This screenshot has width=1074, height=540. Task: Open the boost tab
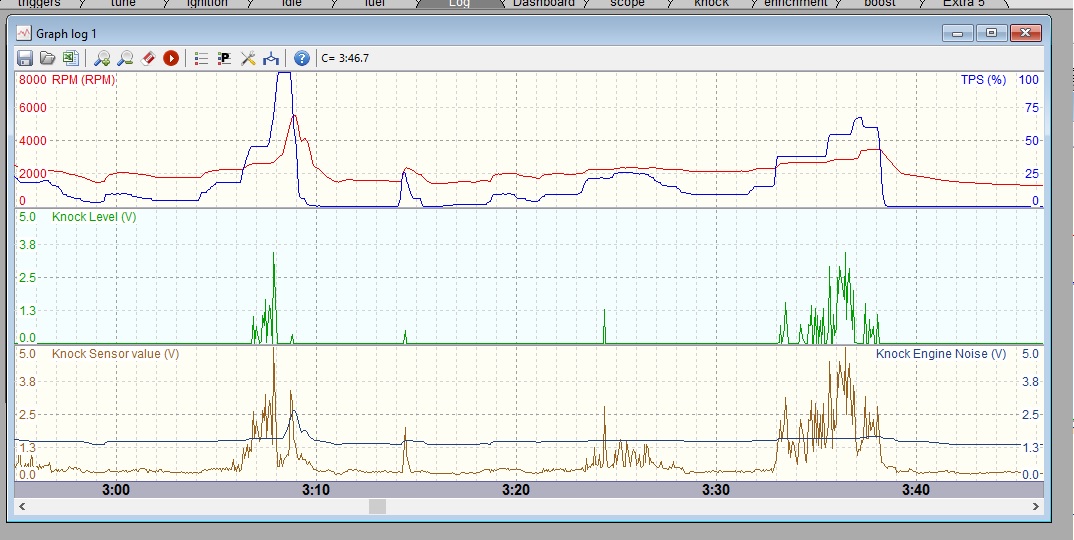tap(880, 4)
